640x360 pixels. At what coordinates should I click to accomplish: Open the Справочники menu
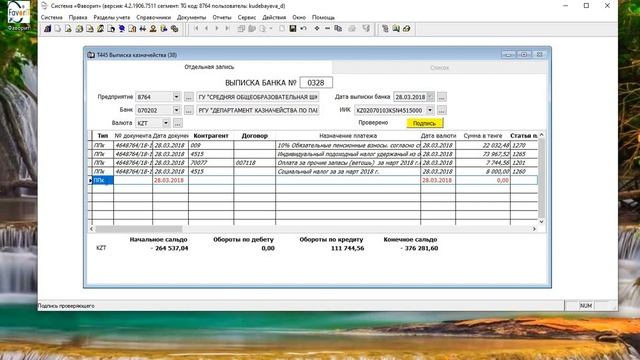coord(153,18)
